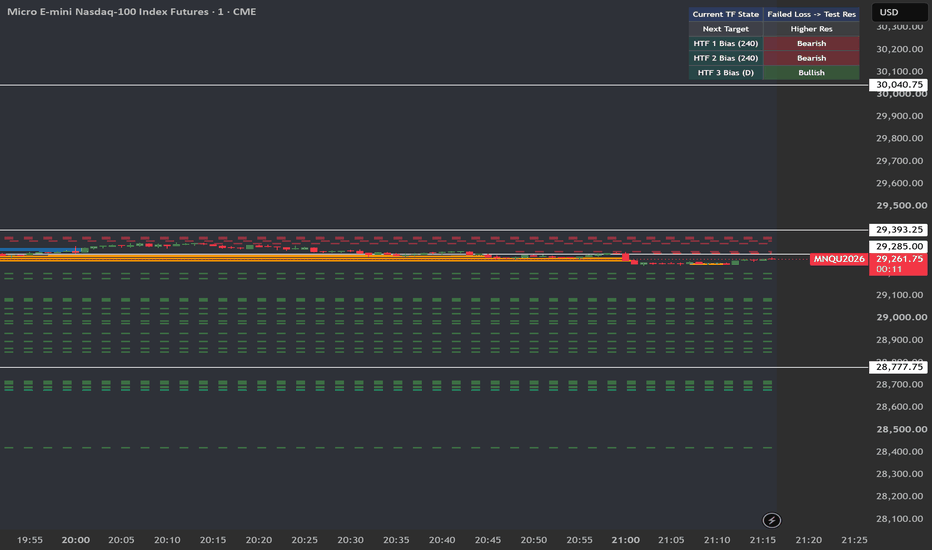Viewport: 932px width, 550px height.
Task: Click the 21:10 time axis label
Action: point(717,540)
